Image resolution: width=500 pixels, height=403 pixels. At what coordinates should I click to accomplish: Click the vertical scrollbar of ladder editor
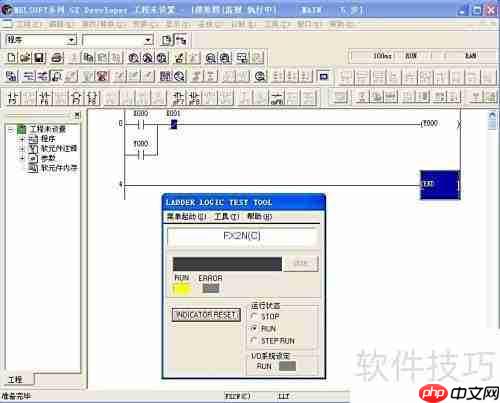pos(492,220)
